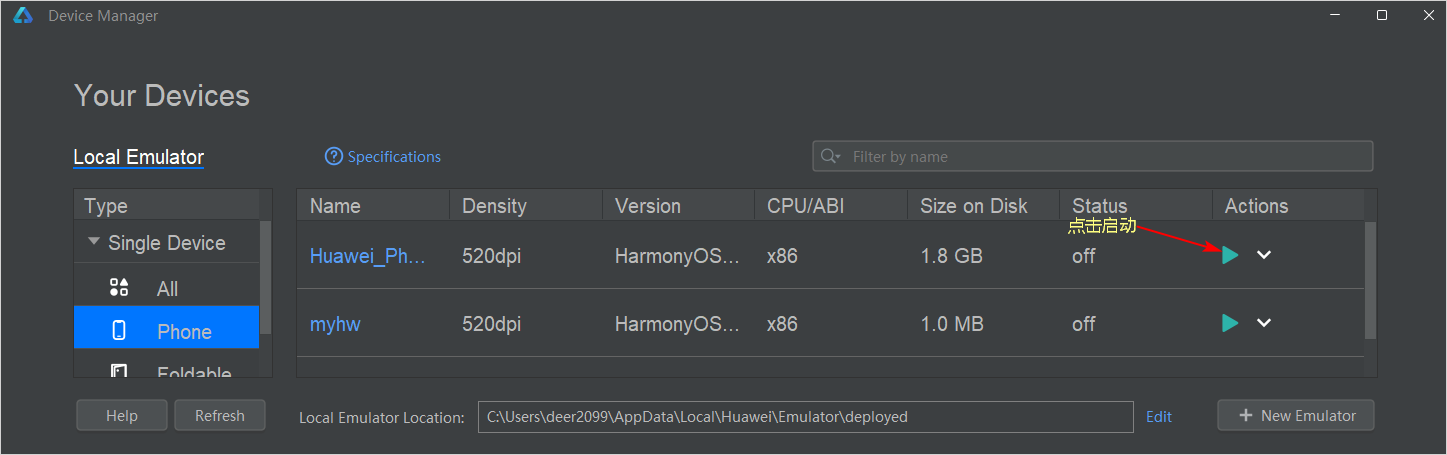The width and height of the screenshot is (1447, 455).
Task: Sort by the CPU/ABI column header
Action: pyautogui.click(x=831, y=206)
